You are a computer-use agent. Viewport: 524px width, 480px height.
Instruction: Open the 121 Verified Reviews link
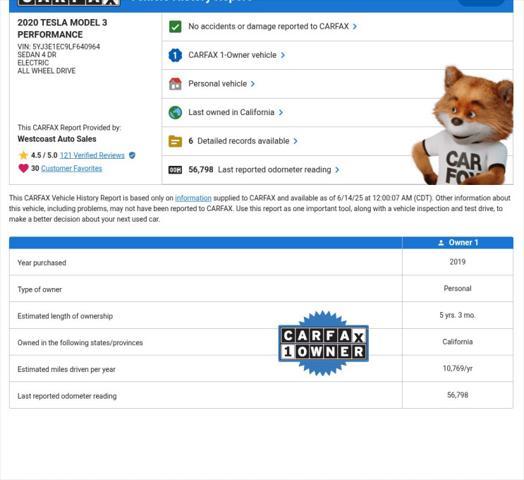pos(92,155)
